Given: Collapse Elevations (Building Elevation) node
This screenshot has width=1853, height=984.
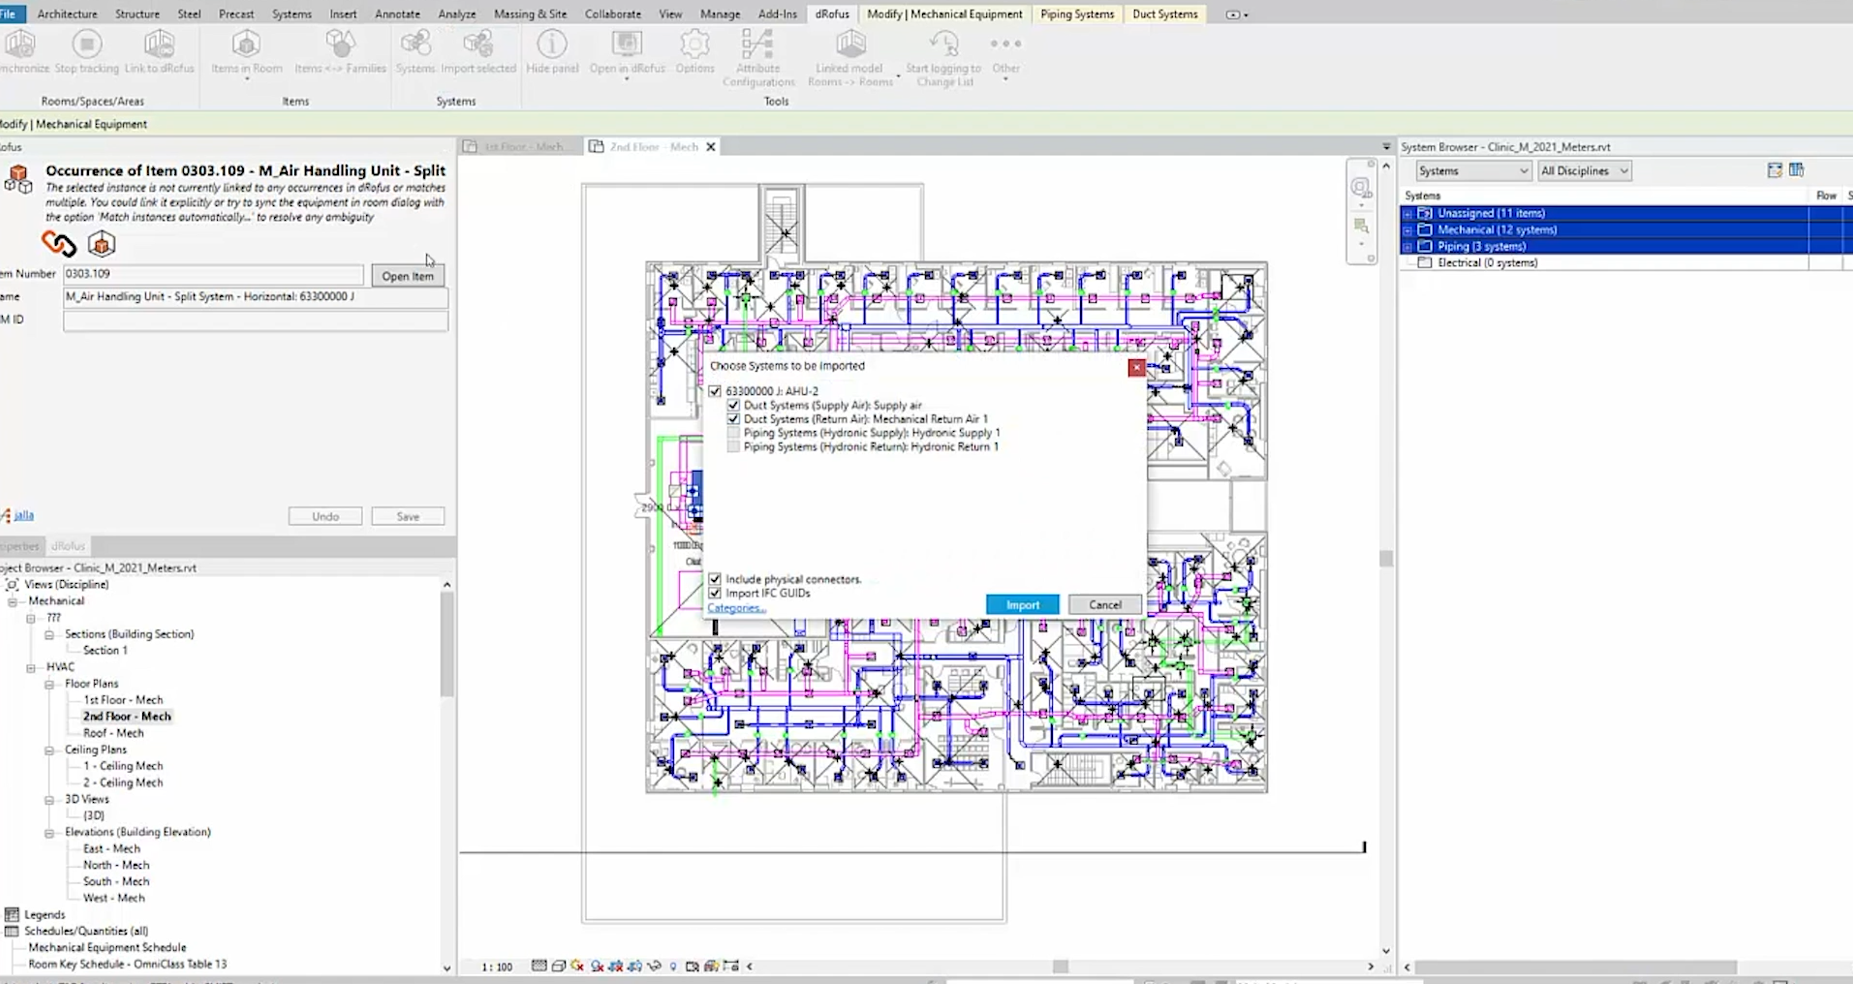Looking at the screenshot, I should click(49, 833).
